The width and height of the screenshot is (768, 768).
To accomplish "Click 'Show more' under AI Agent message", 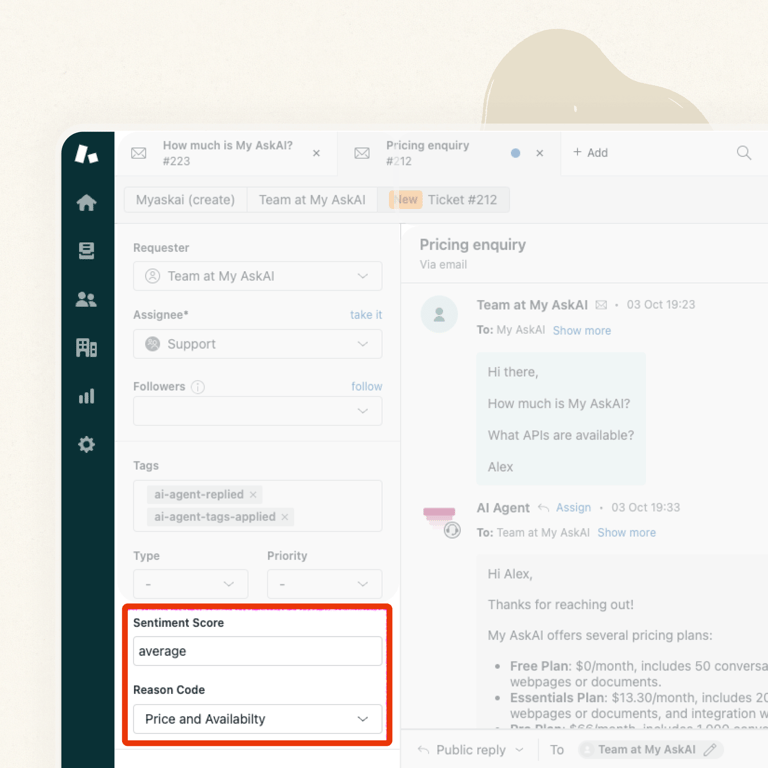I will click(626, 532).
